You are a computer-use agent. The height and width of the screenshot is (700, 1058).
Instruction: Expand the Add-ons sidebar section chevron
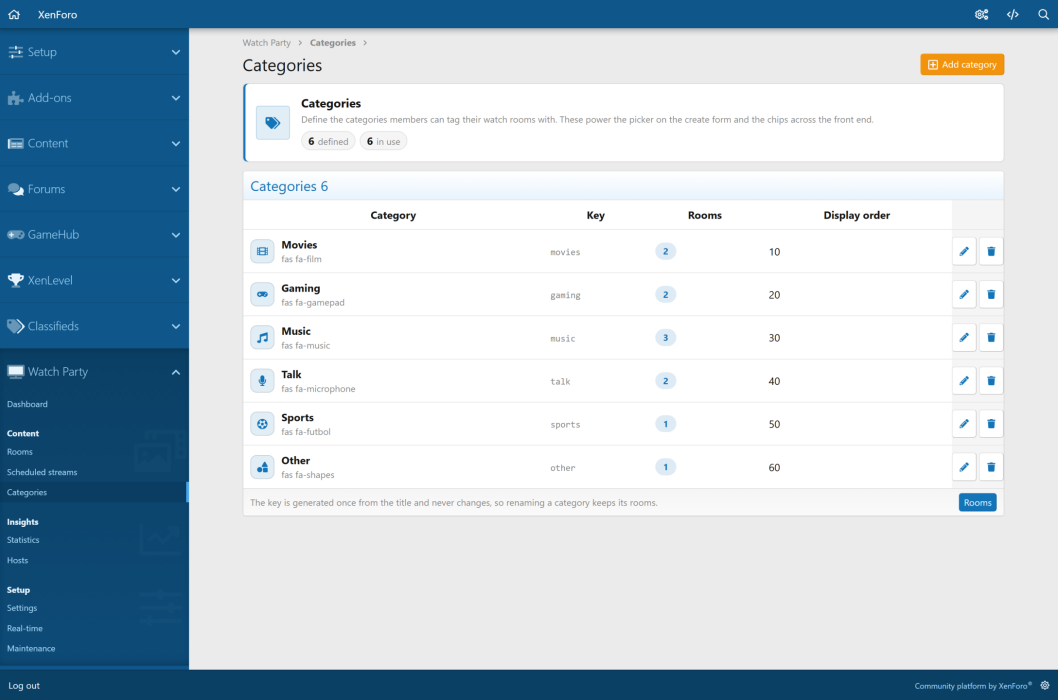(x=175, y=98)
